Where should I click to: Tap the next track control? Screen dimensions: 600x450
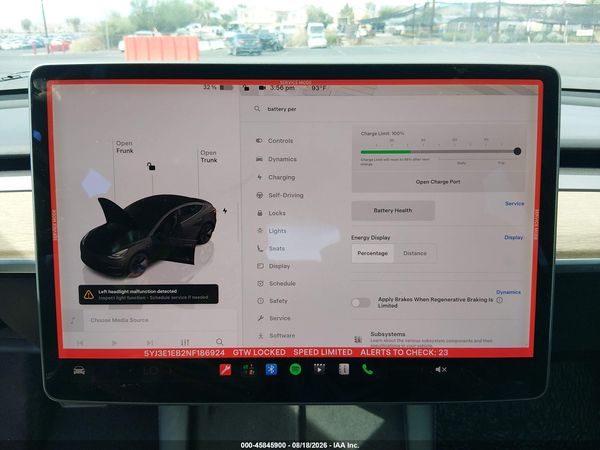150,342
